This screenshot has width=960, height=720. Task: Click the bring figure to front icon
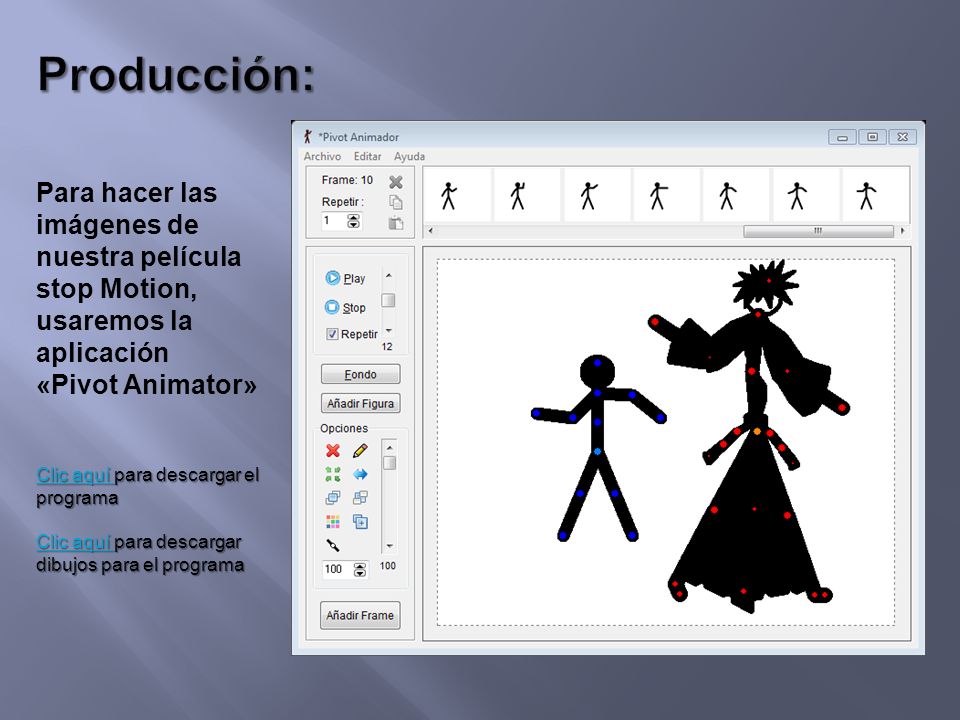pyautogui.click(x=332, y=498)
